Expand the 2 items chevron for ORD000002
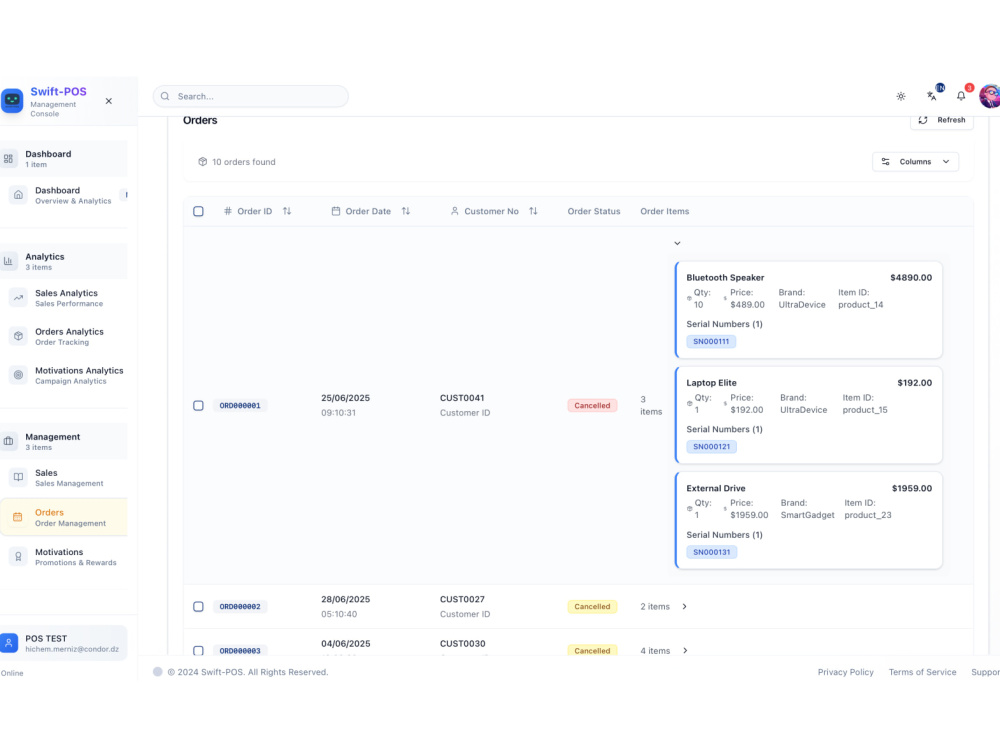The height and width of the screenshot is (750, 1000). click(x=684, y=607)
